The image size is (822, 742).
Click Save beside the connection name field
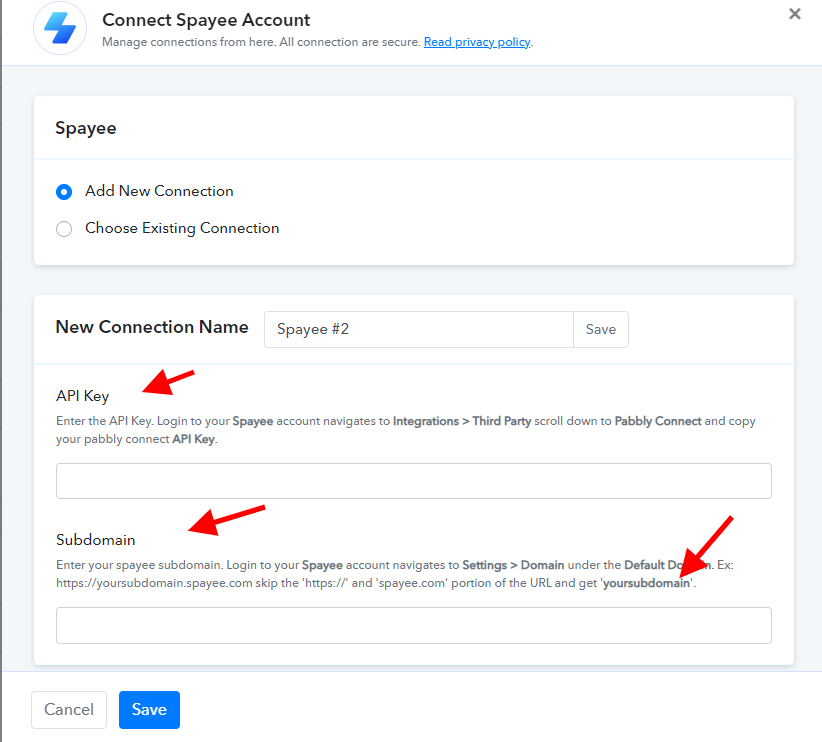pos(601,329)
